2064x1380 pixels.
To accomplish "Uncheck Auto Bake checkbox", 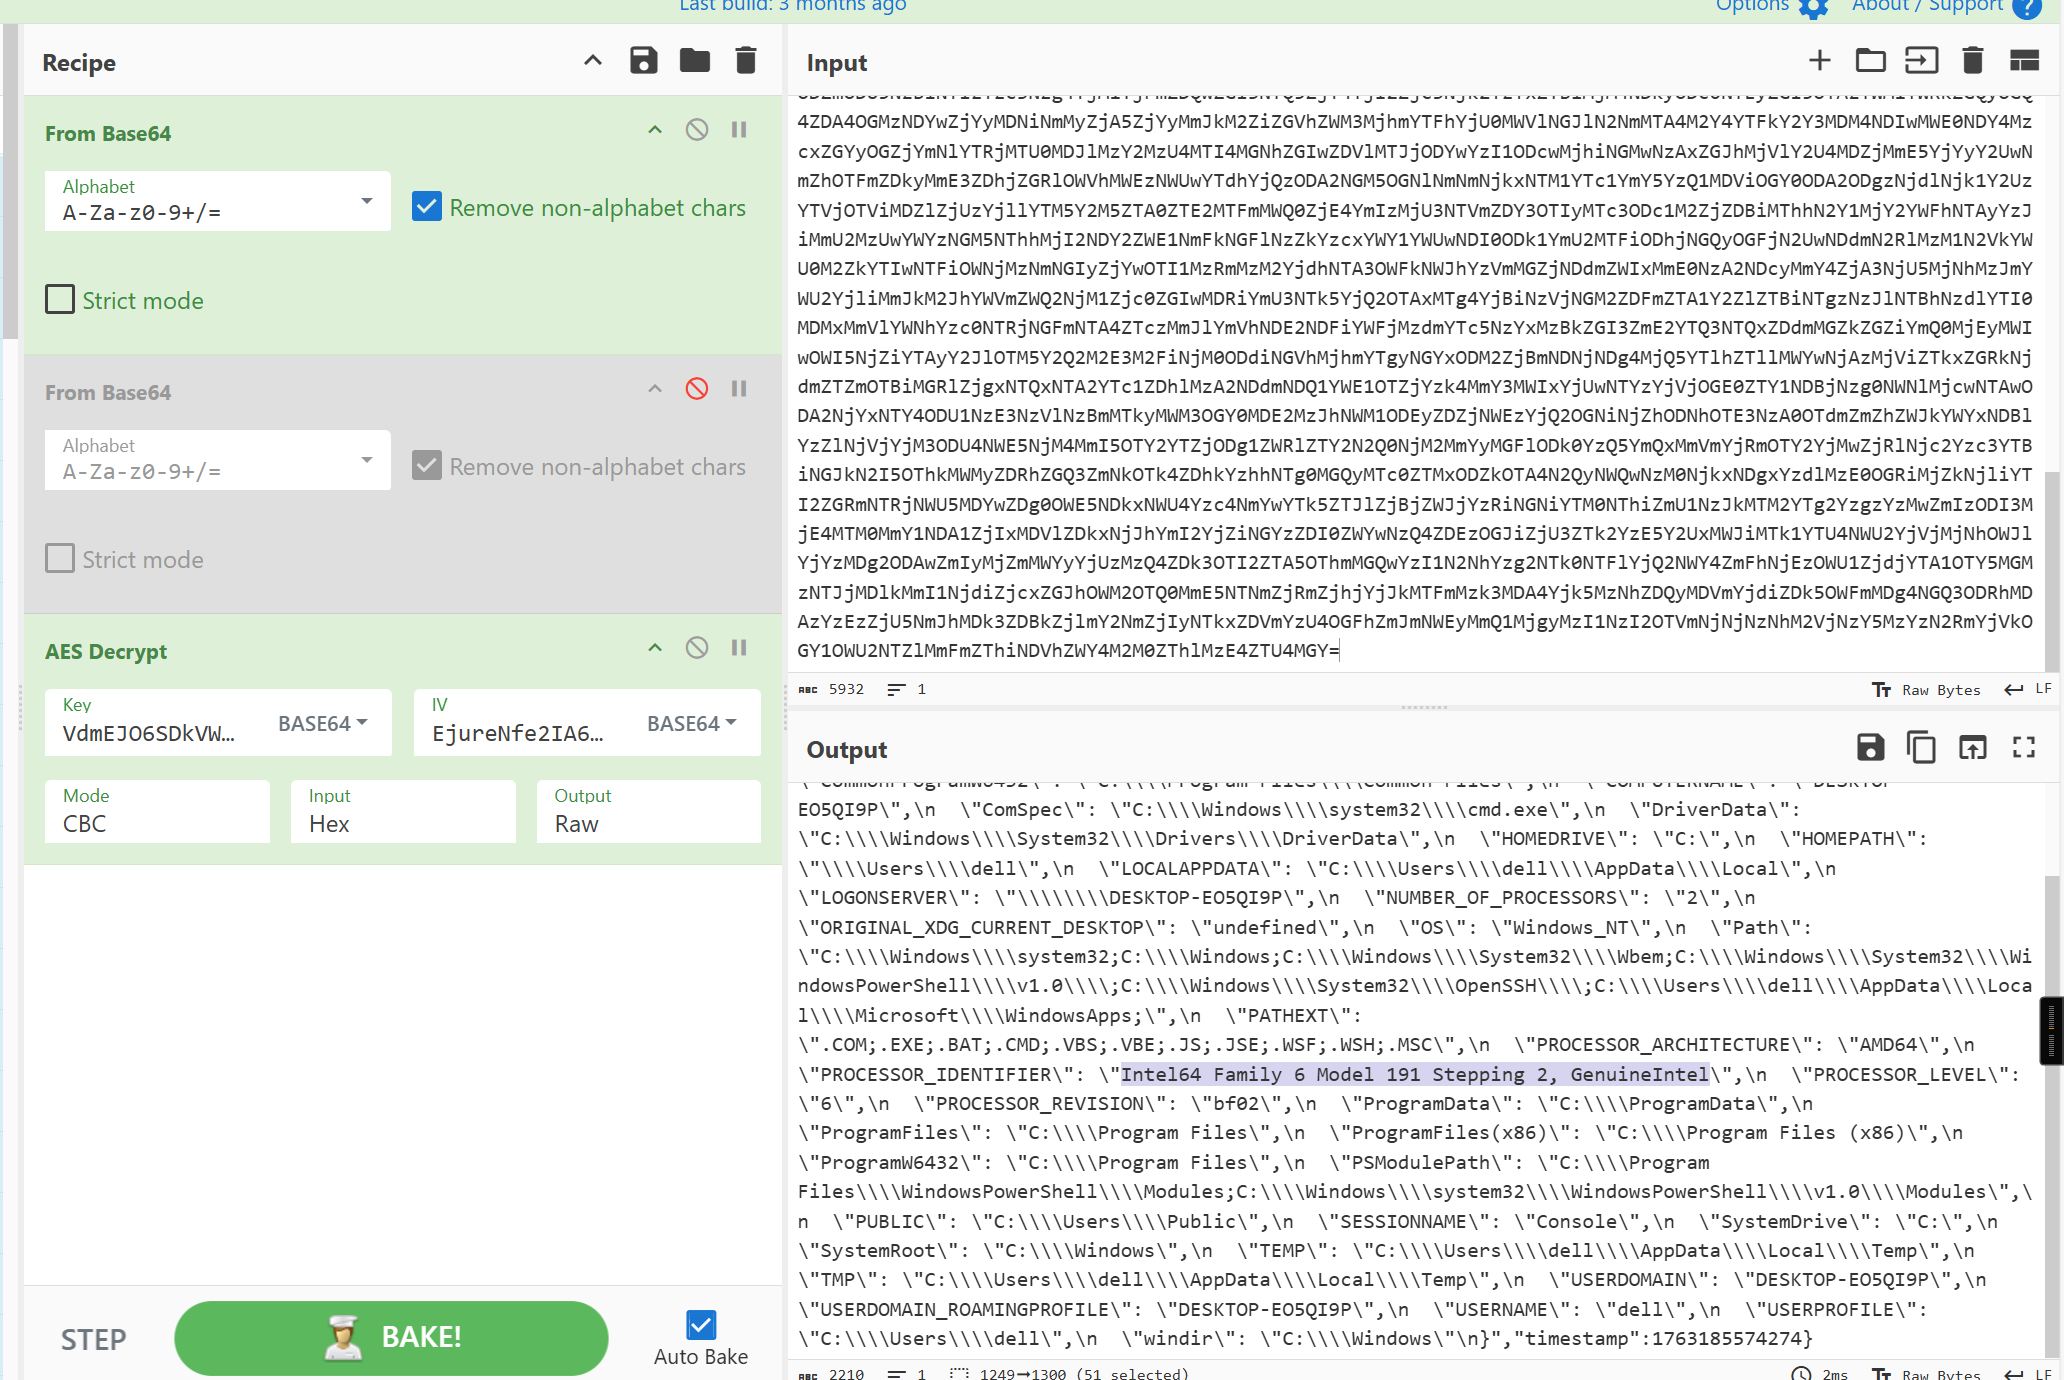I will point(701,1325).
